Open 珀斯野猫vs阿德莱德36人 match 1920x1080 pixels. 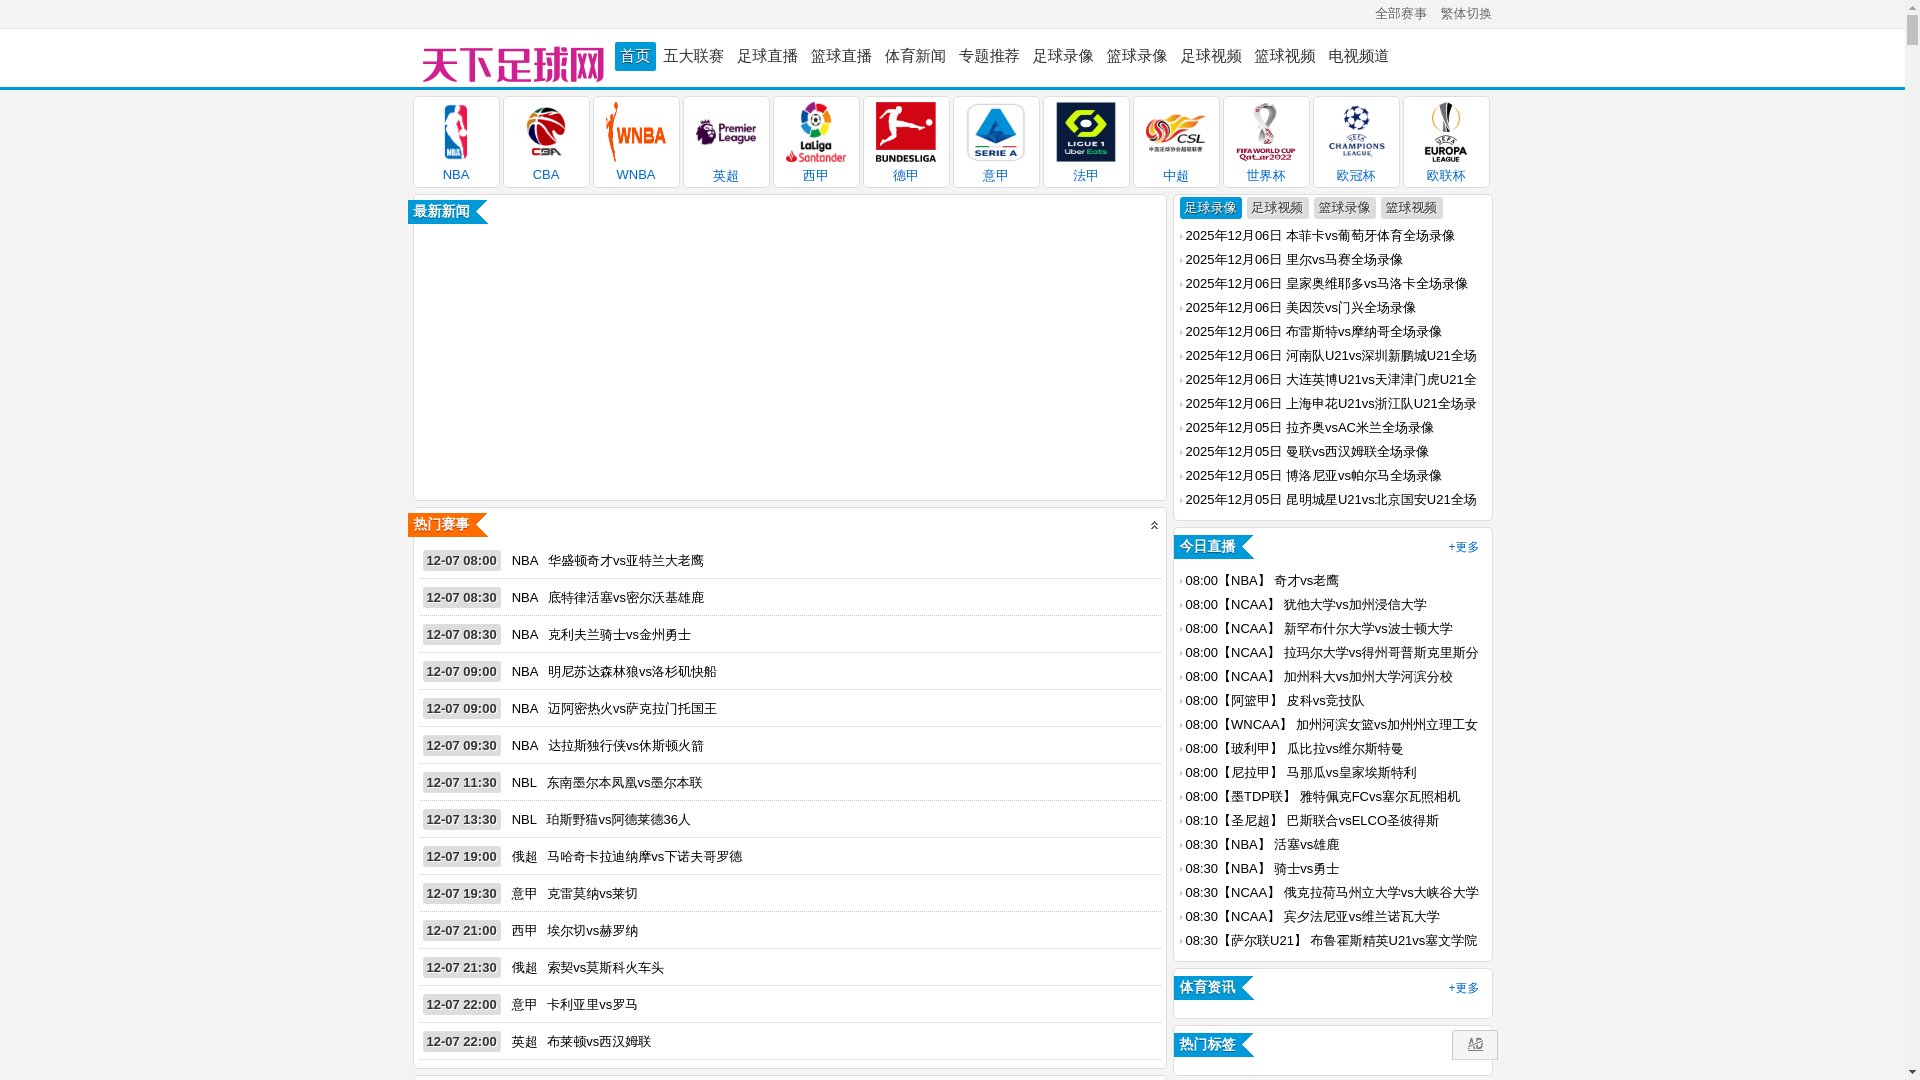[618, 820]
